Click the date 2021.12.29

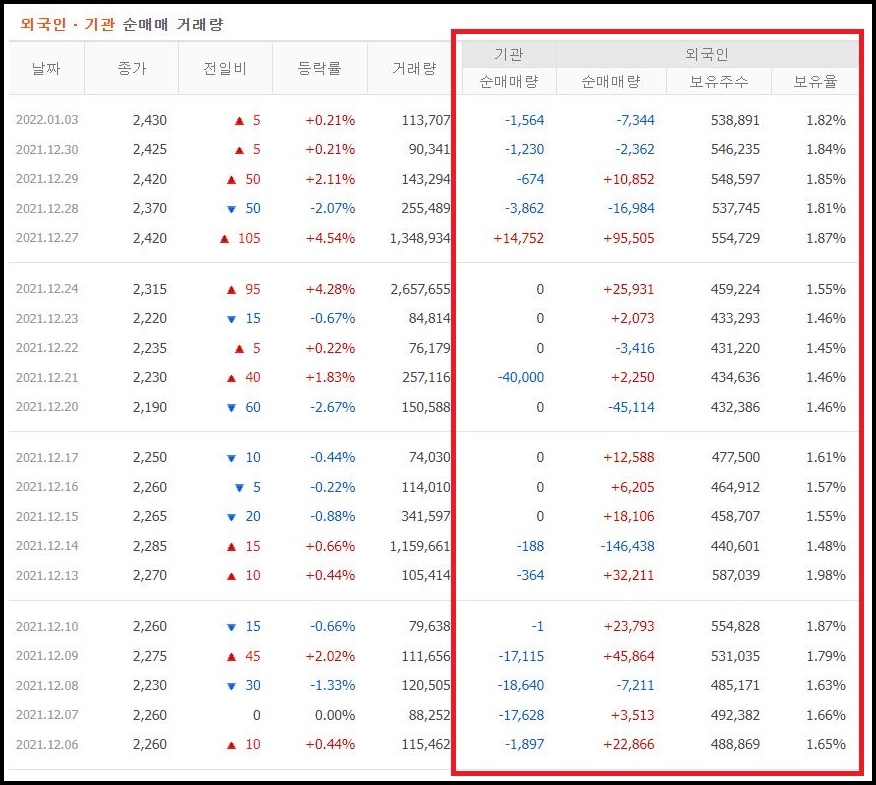(47, 179)
